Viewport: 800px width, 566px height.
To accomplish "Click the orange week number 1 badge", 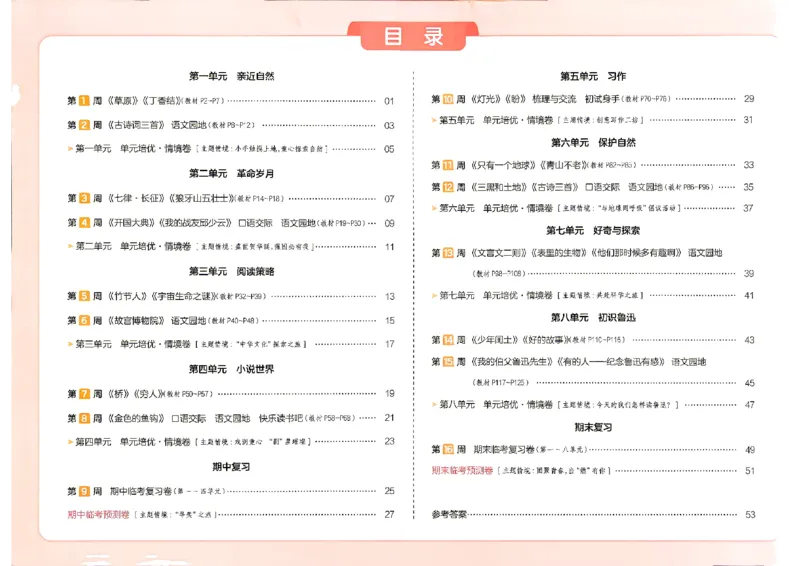I will click(x=84, y=101).
